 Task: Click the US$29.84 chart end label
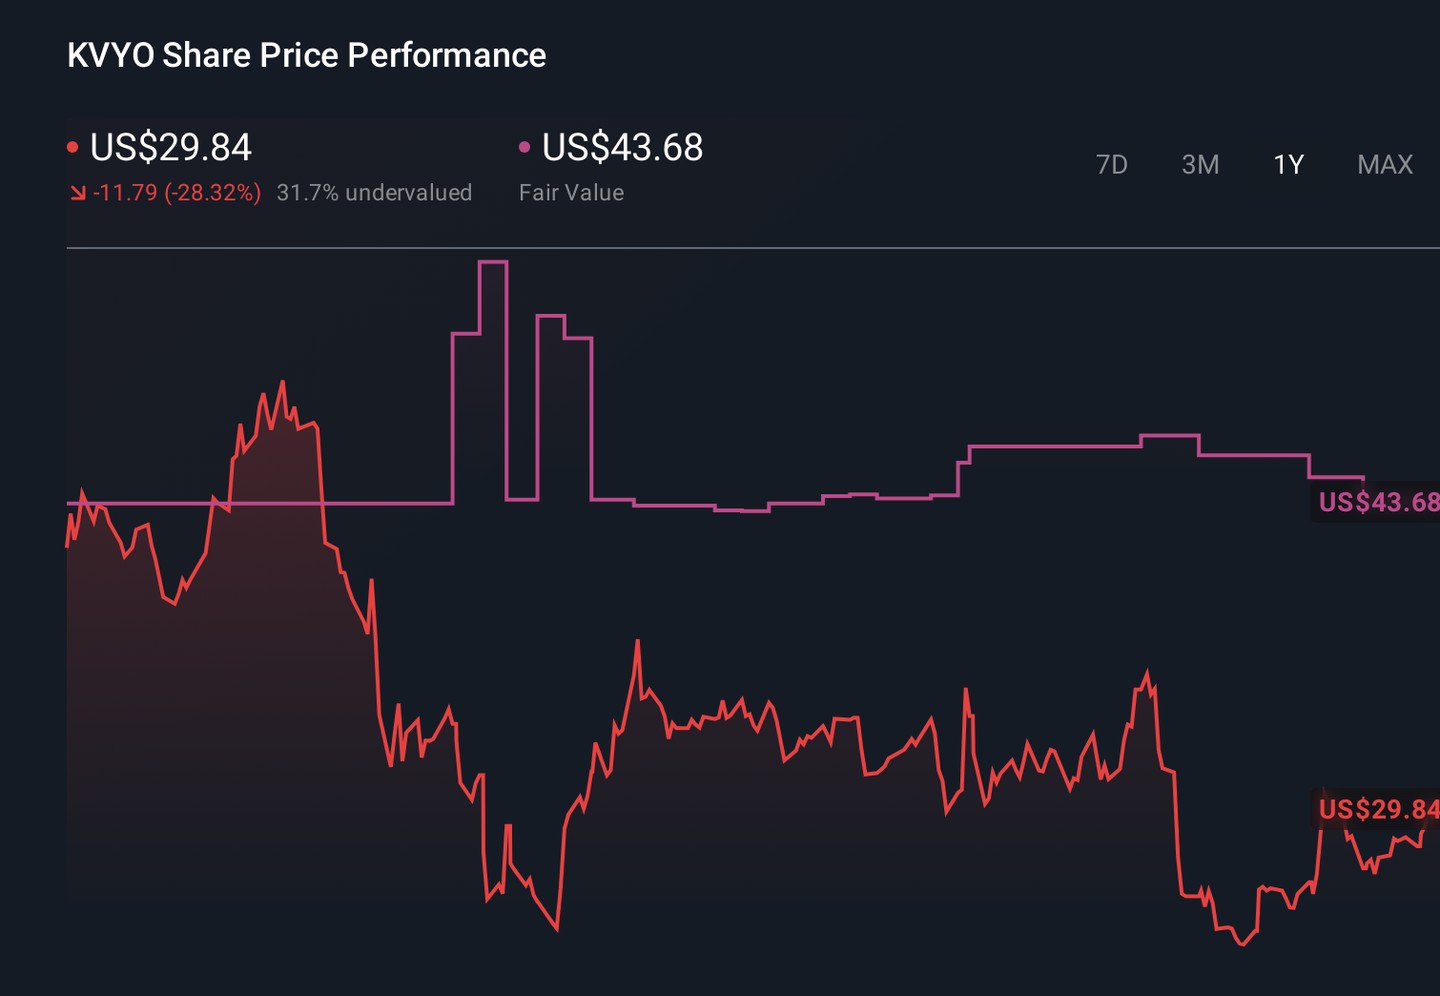1379,808
